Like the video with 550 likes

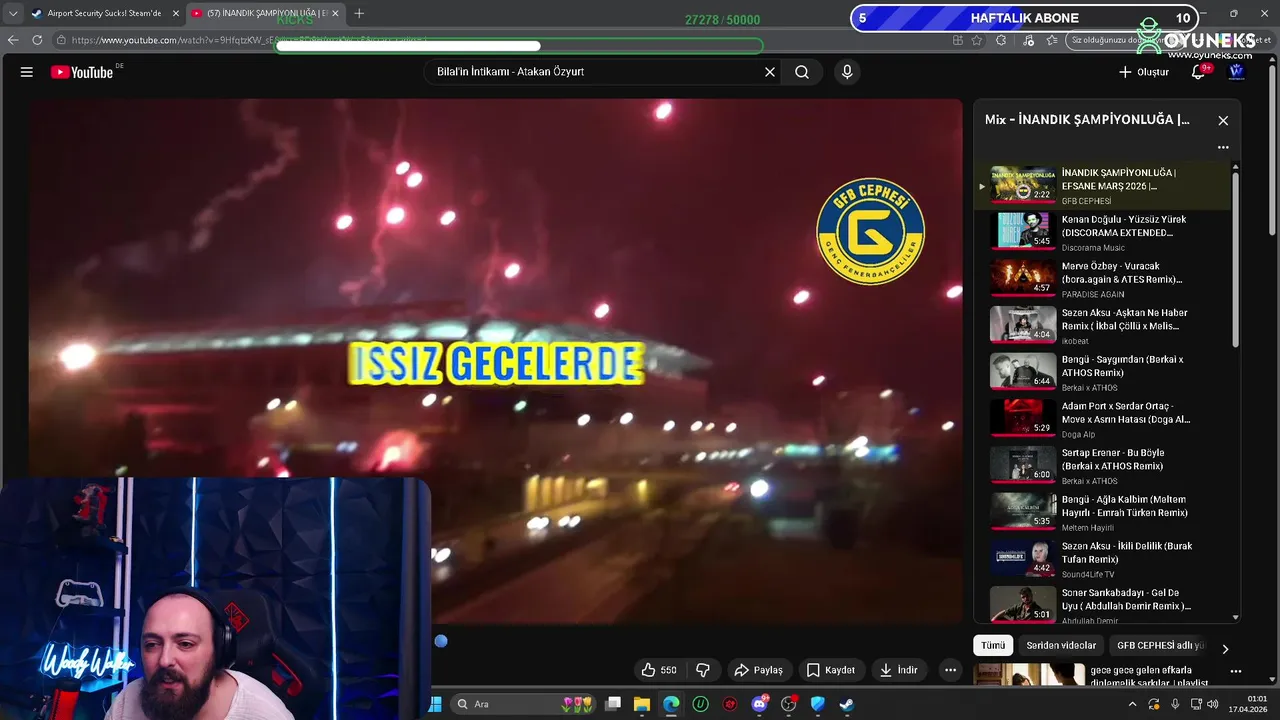[x=659, y=670]
